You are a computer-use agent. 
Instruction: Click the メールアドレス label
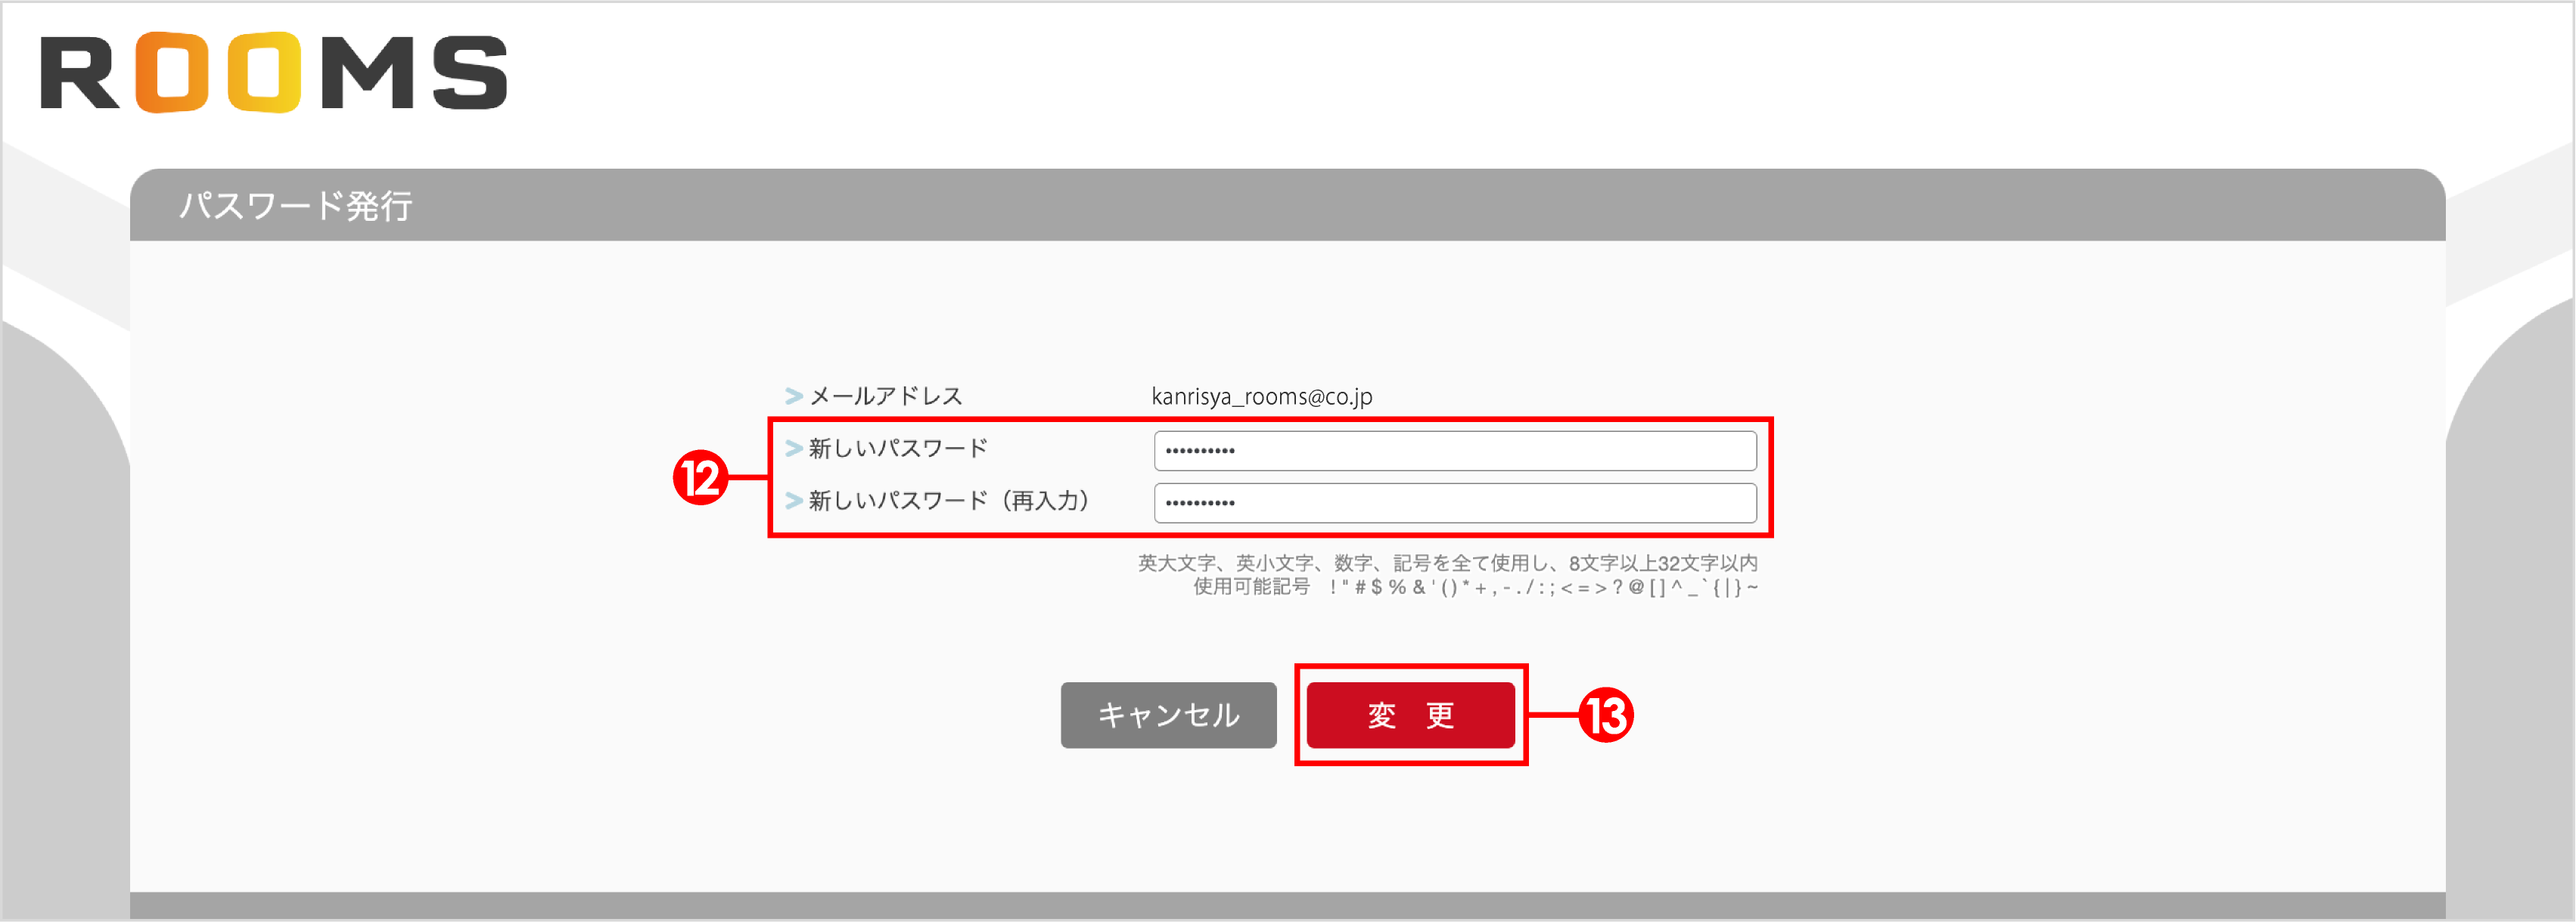[x=886, y=396]
